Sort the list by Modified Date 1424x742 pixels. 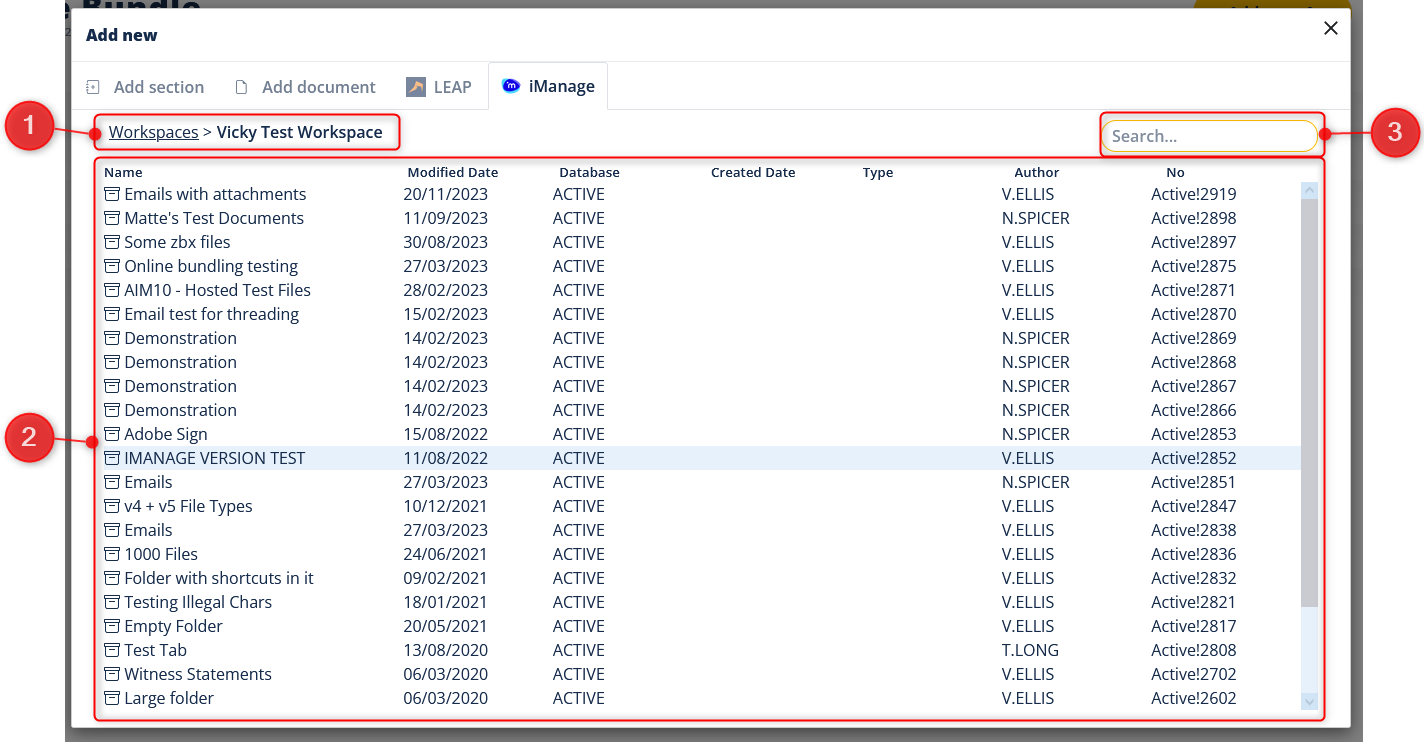coord(452,171)
